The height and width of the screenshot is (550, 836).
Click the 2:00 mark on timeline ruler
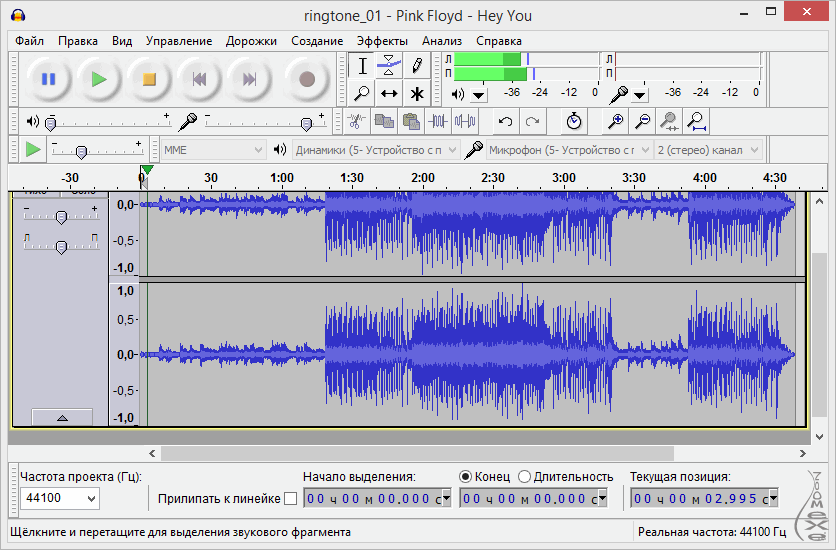423,178
